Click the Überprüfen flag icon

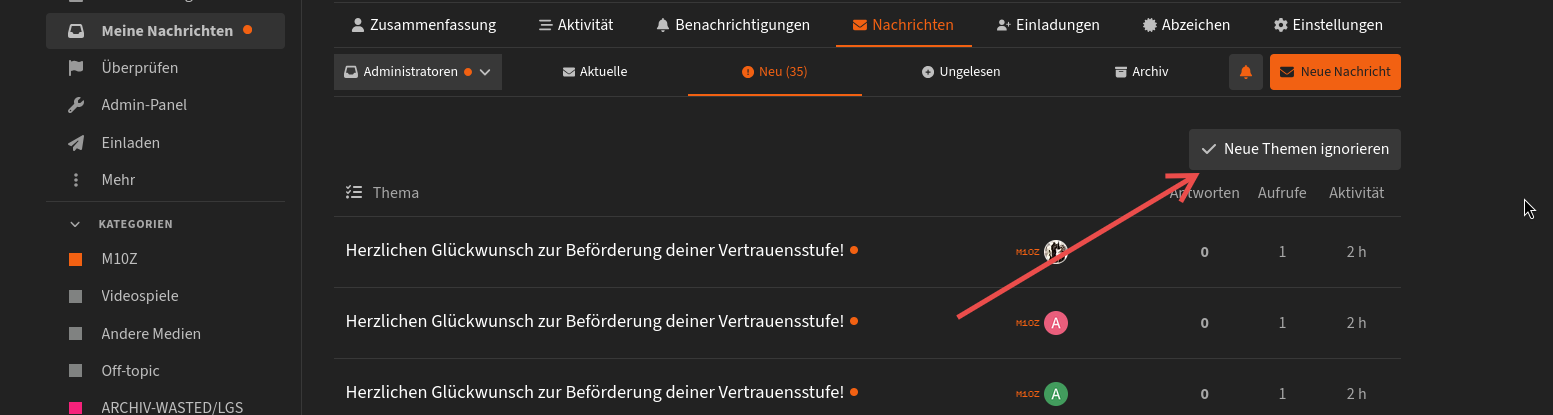(x=75, y=68)
